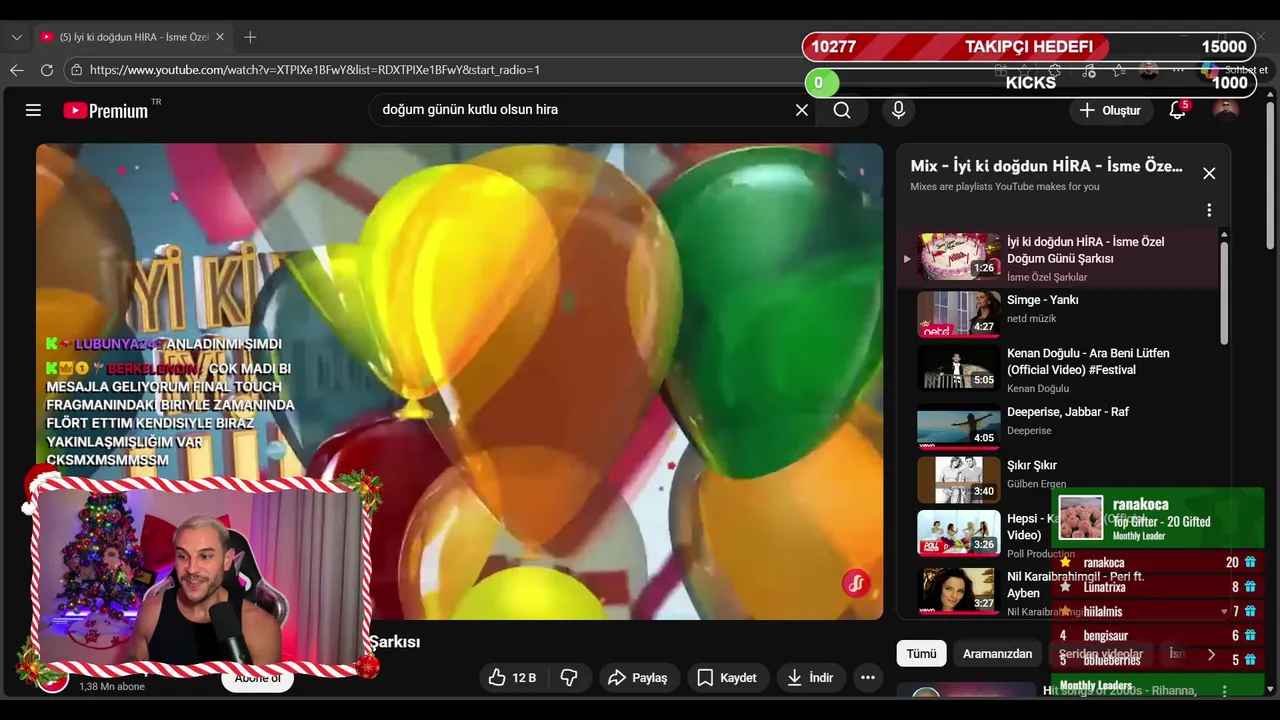This screenshot has height=720, width=1280.
Task: Click 1,38 Mn abone subscriber count
Action: (x=110, y=687)
